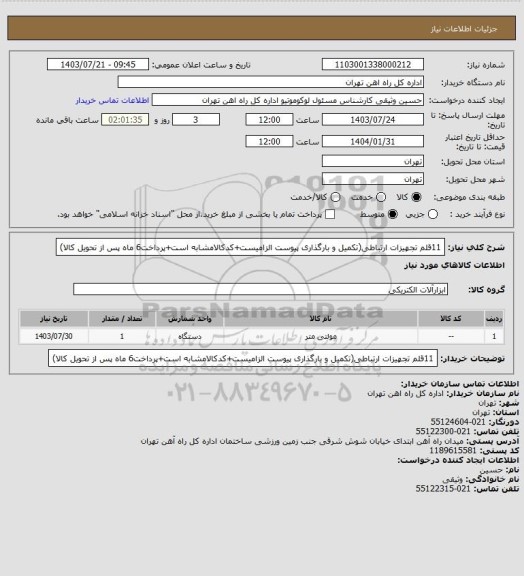Viewport: 524px width, 576px height.
Task: Click the گروه کالا field ابزارآلات الکتریکی
Action: pyautogui.click(x=260, y=289)
